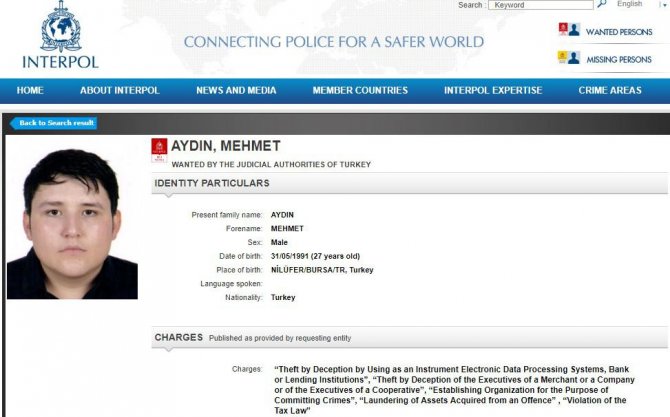Image resolution: width=670 pixels, height=417 pixels.
Task: Select Member Countries in navigation bar
Action: (x=360, y=91)
